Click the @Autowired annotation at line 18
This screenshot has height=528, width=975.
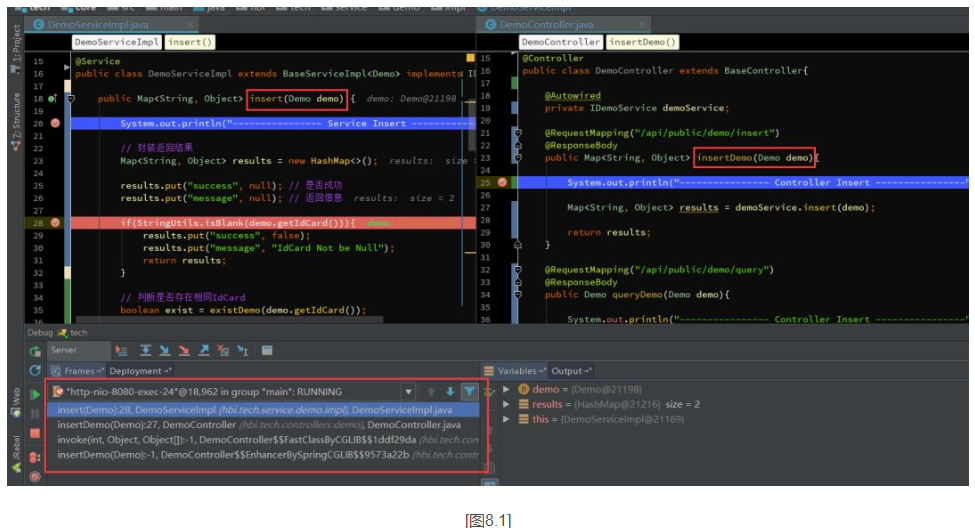(x=573, y=95)
